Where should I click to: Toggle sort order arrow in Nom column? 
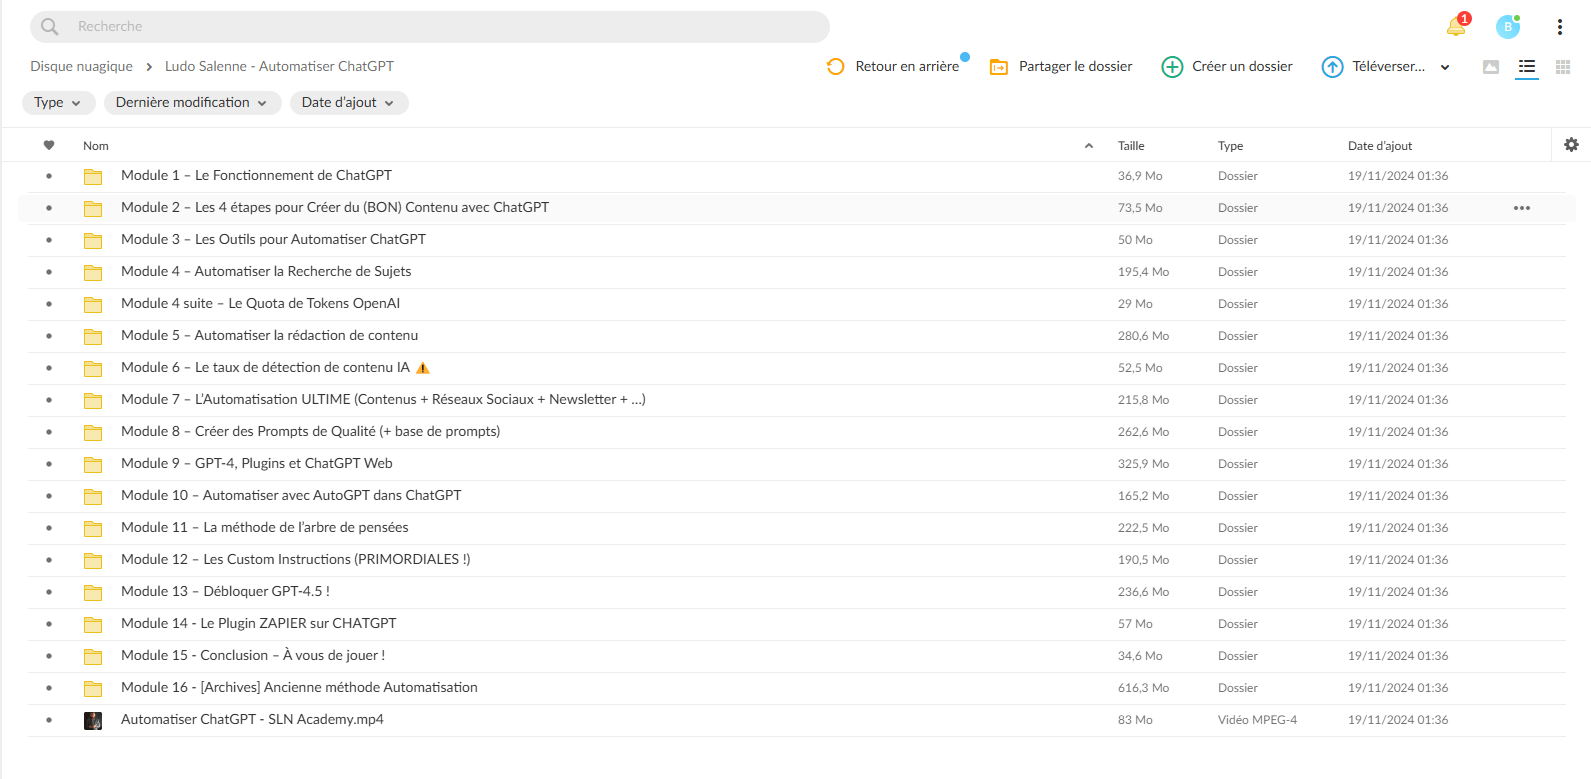pos(1089,146)
